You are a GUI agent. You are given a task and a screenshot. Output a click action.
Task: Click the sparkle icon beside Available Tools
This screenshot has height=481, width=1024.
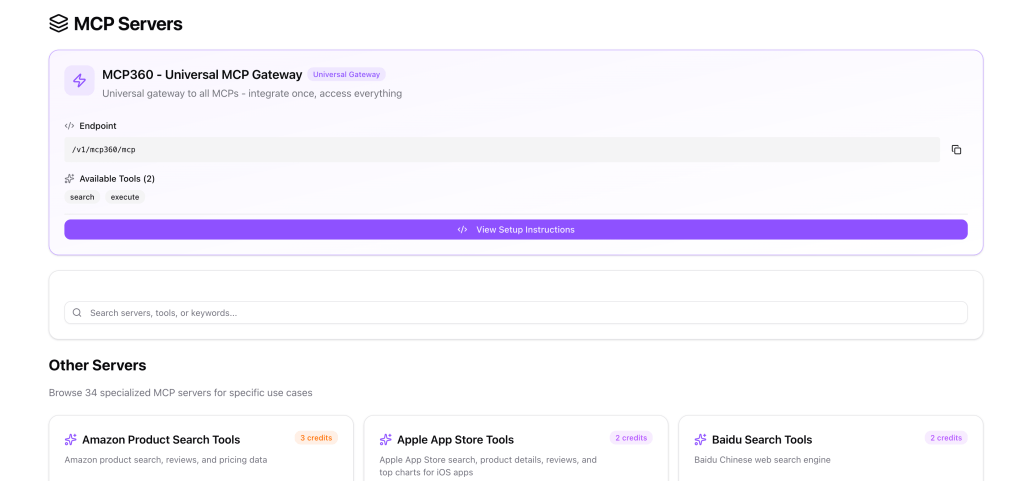click(69, 179)
